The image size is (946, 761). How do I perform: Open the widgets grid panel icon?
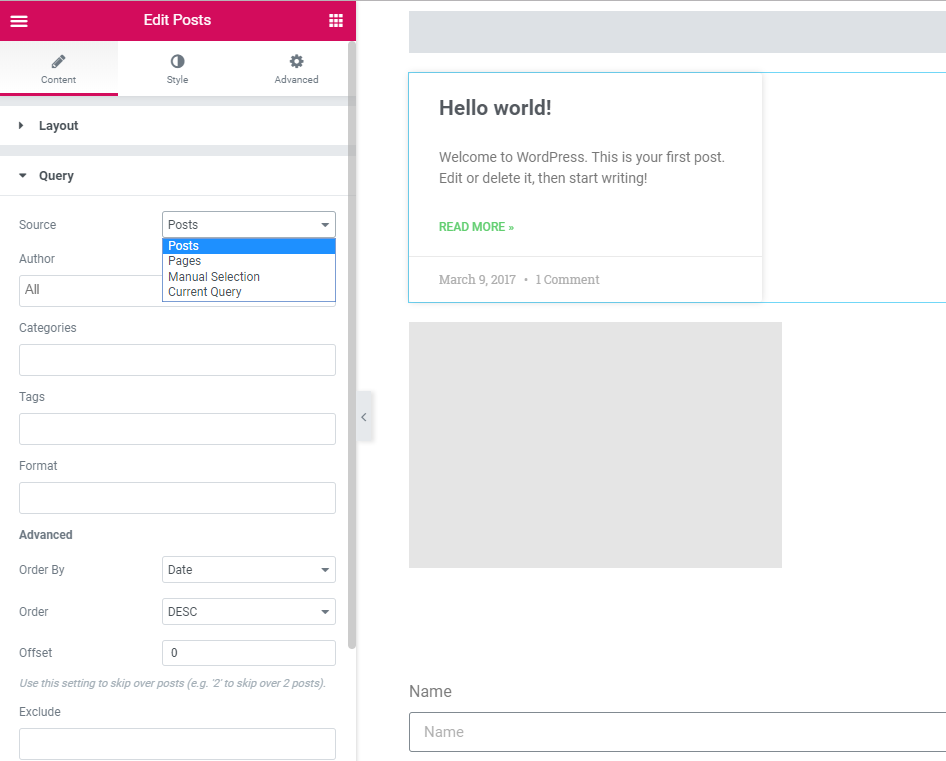pyautogui.click(x=336, y=21)
